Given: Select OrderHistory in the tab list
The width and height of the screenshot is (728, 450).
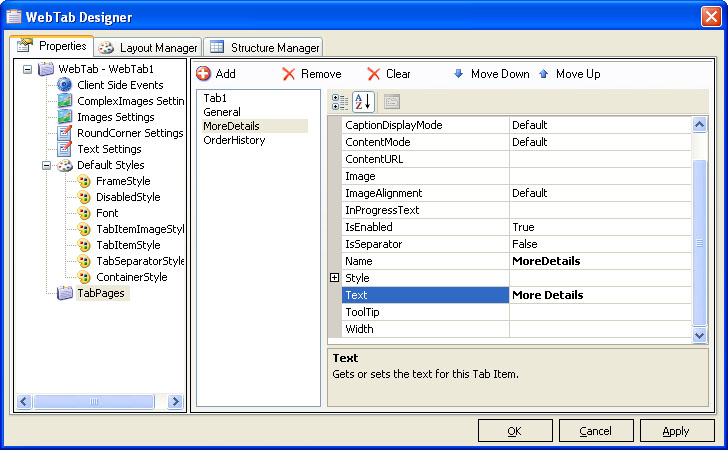Looking at the screenshot, I should click(234, 140).
